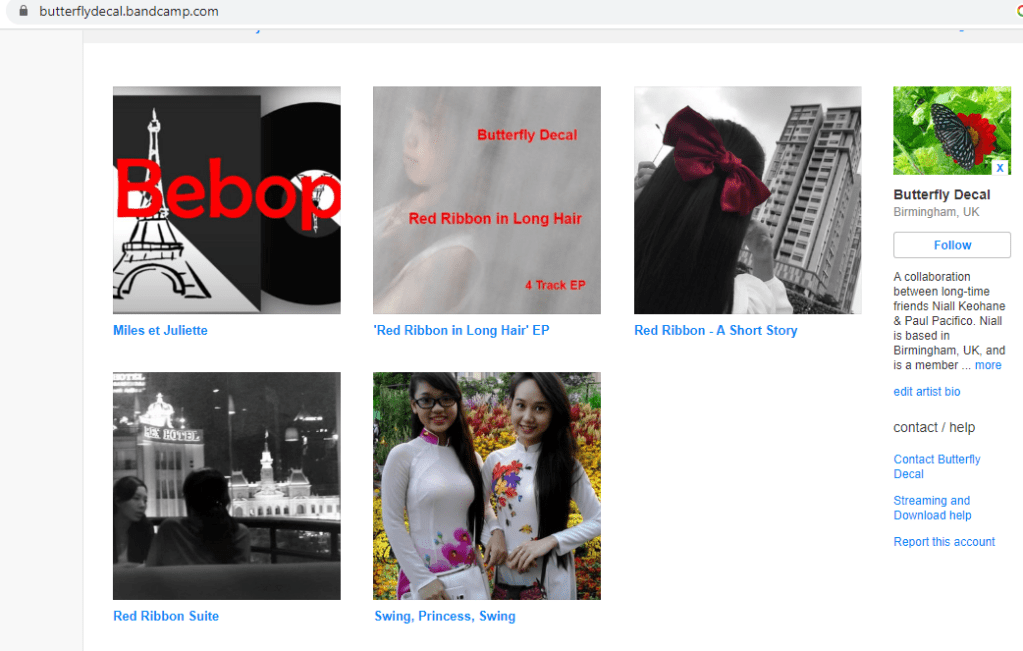Select the Red Ribbon Suite title link
The width and height of the screenshot is (1023, 651).
pos(166,617)
